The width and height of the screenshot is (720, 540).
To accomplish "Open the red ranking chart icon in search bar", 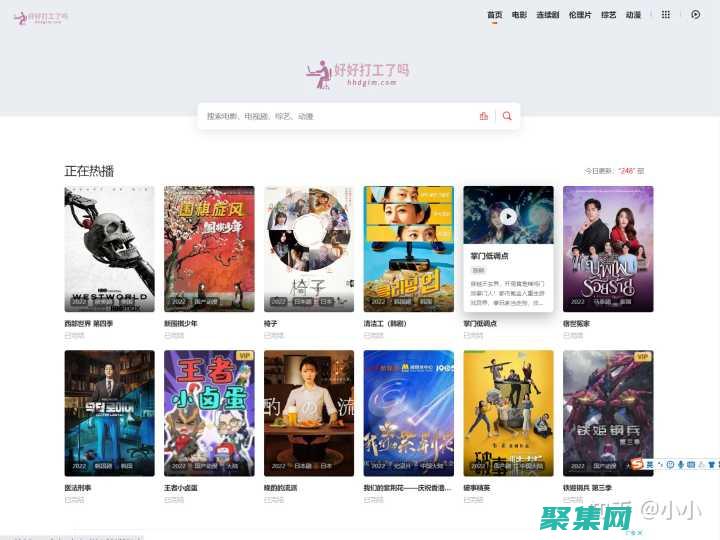I will [484, 116].
